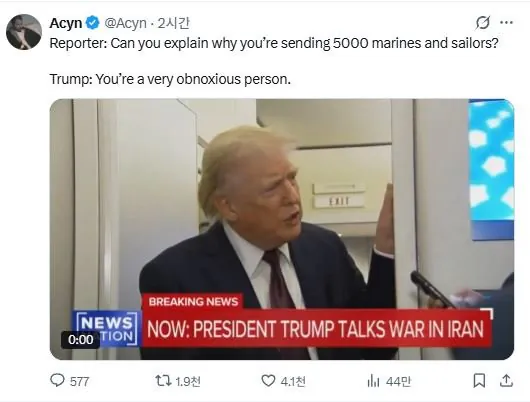Open the reply comment icon

pos(57,380)
